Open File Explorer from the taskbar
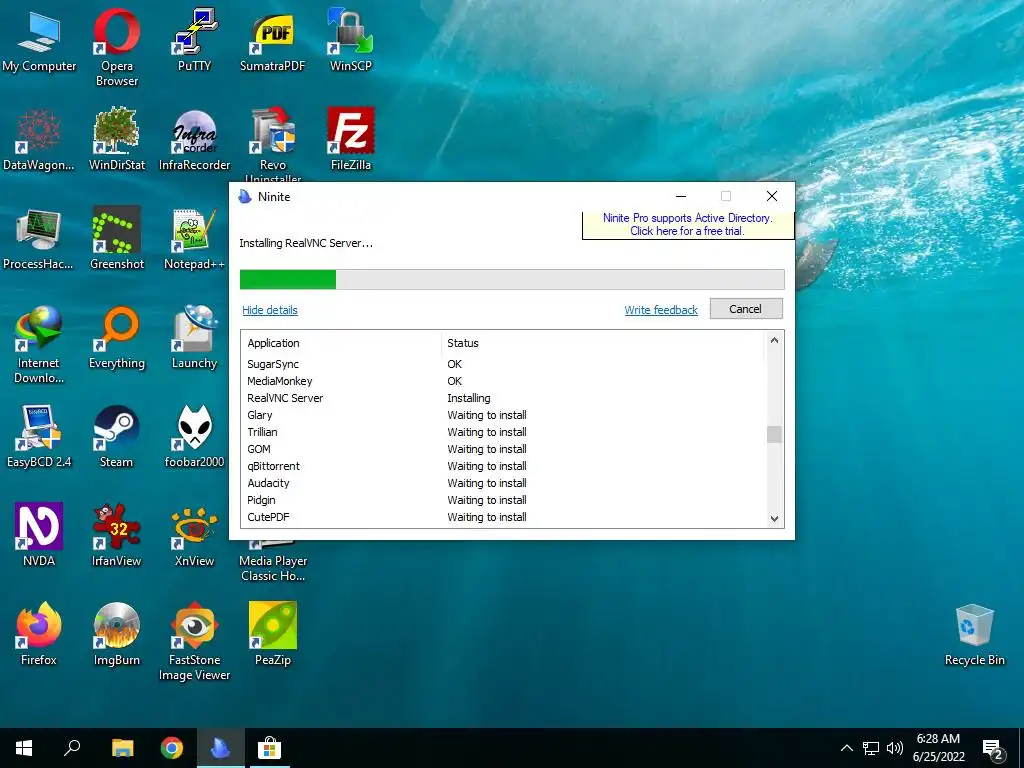The image size is (1024, 768). [x=122, y=748]
